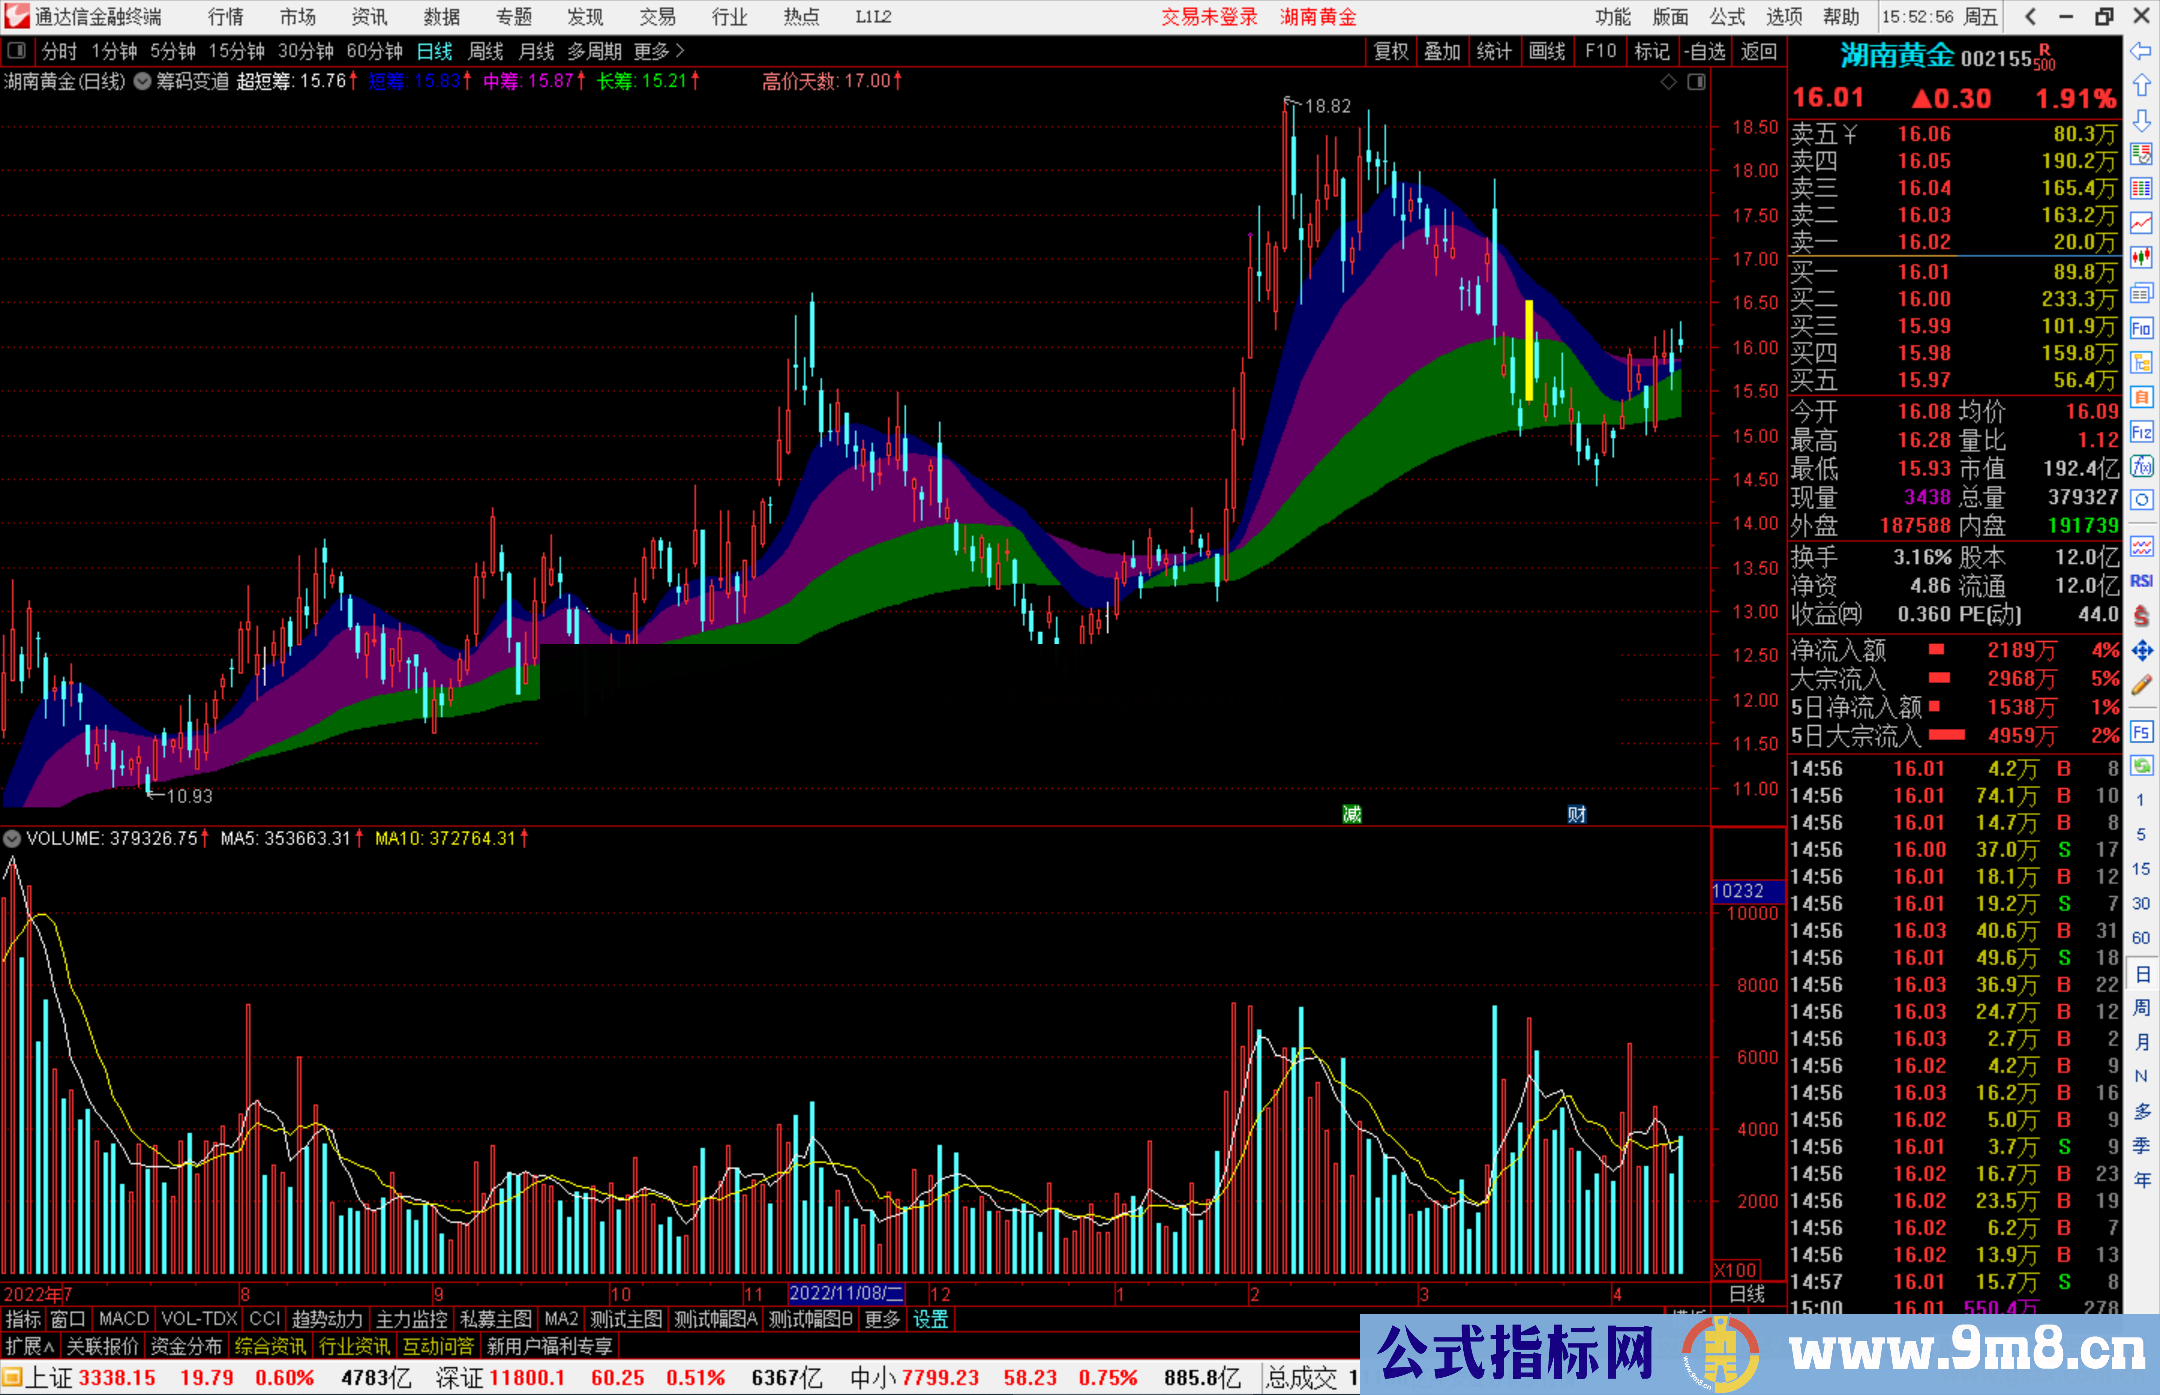Screen dimensions: 2160x1395
Task: Open the 筹码变道 indicator dropdown arrow
Action: point(143,81)
